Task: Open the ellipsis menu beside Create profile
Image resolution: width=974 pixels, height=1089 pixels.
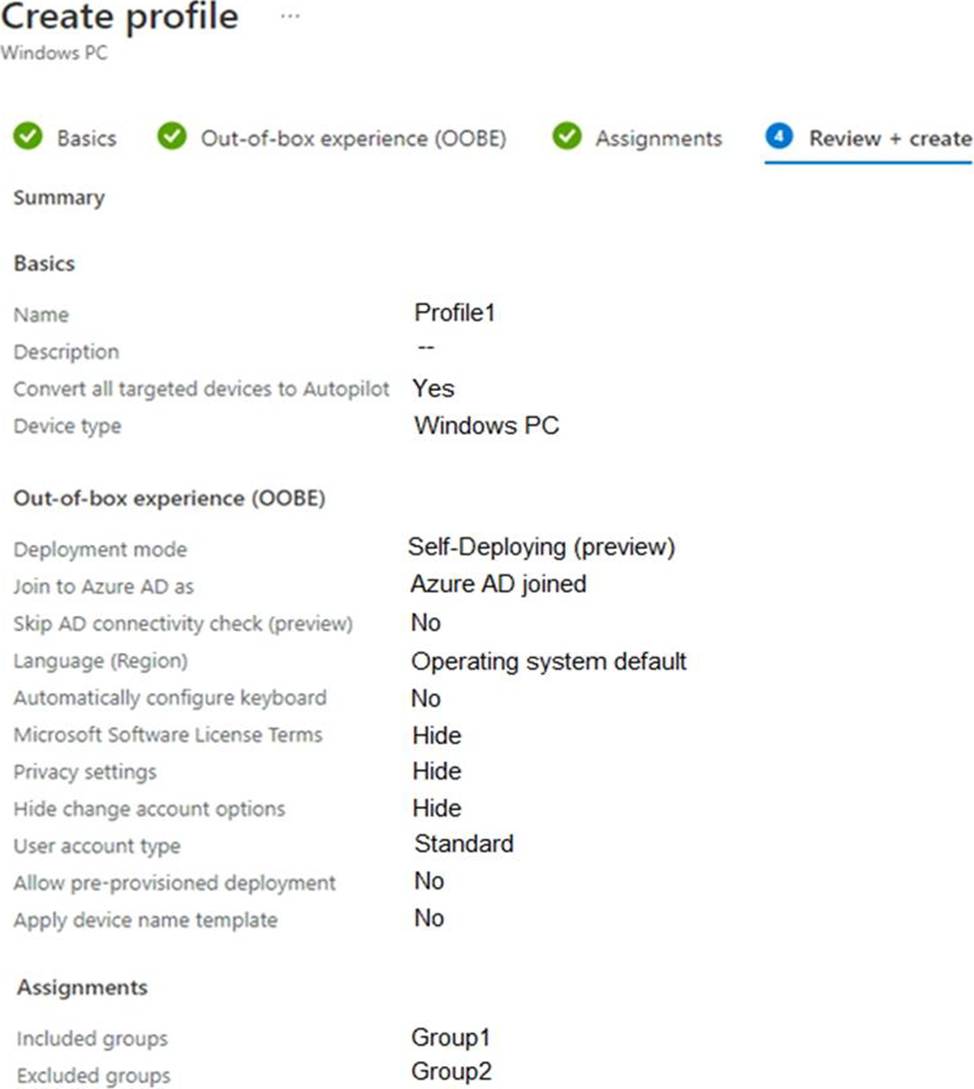Action: pos(290,17)
